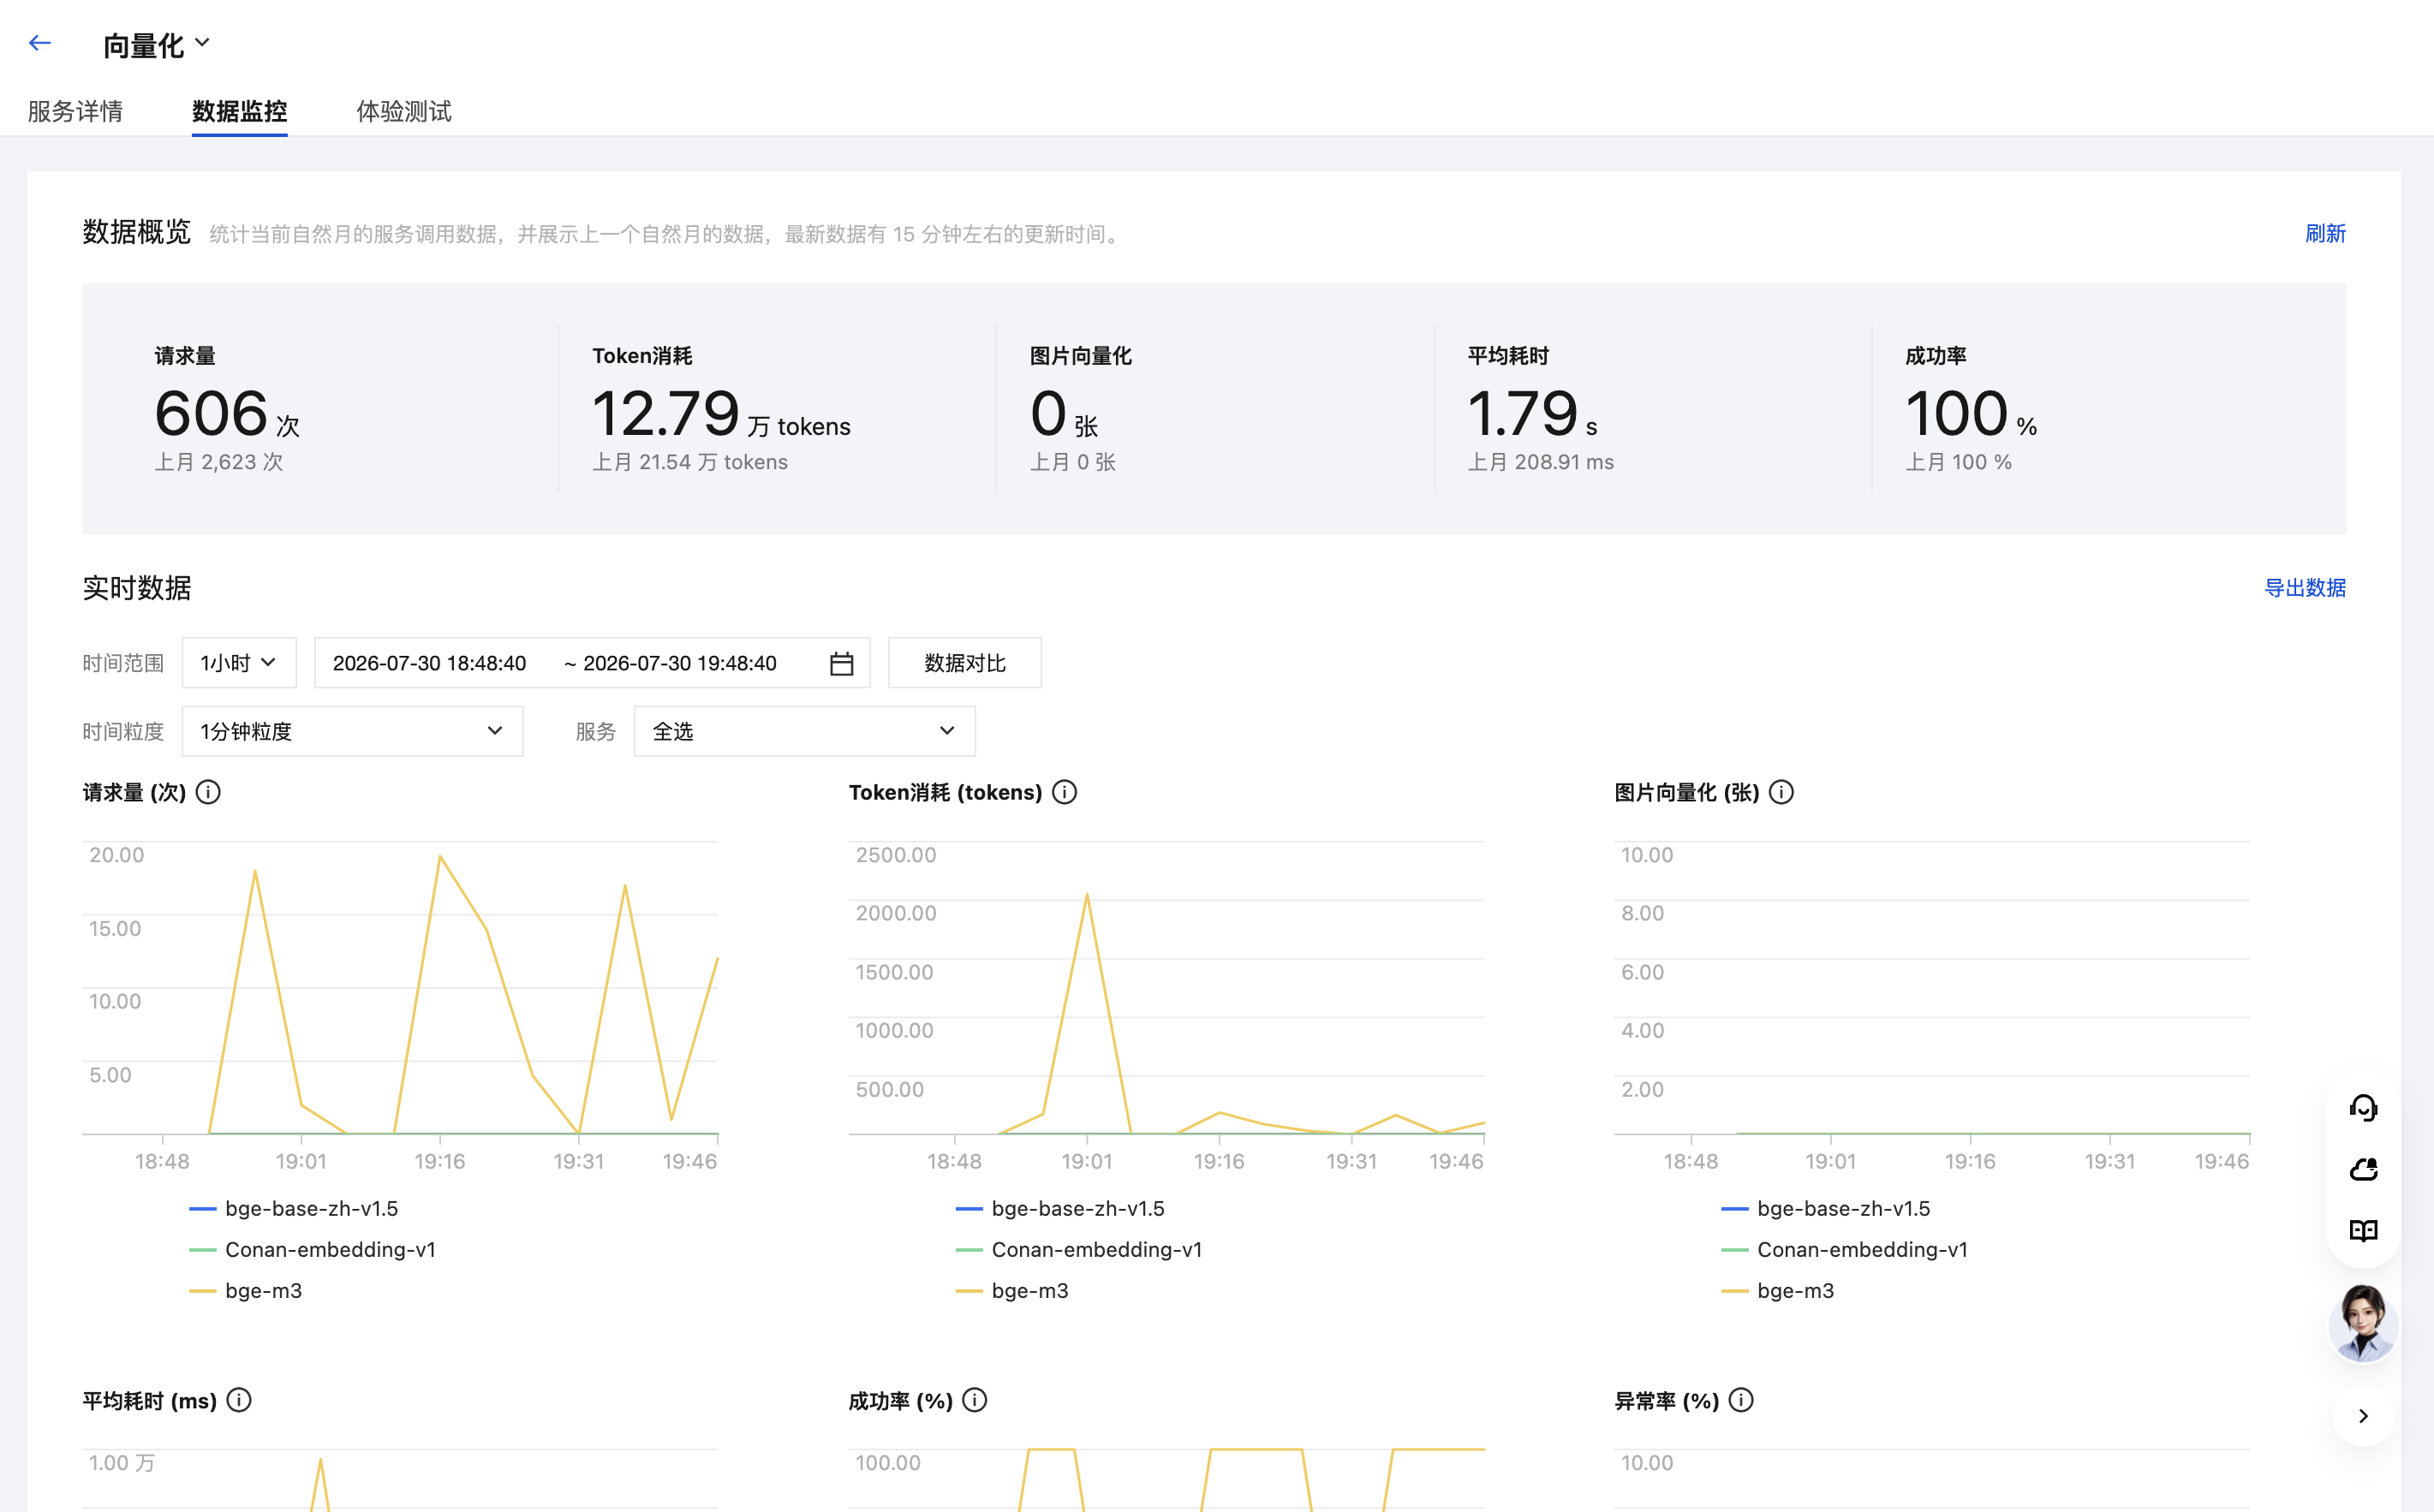Open the headset customer support icon
The image size is (2434, 1512).
[x=2363, y=1107]
